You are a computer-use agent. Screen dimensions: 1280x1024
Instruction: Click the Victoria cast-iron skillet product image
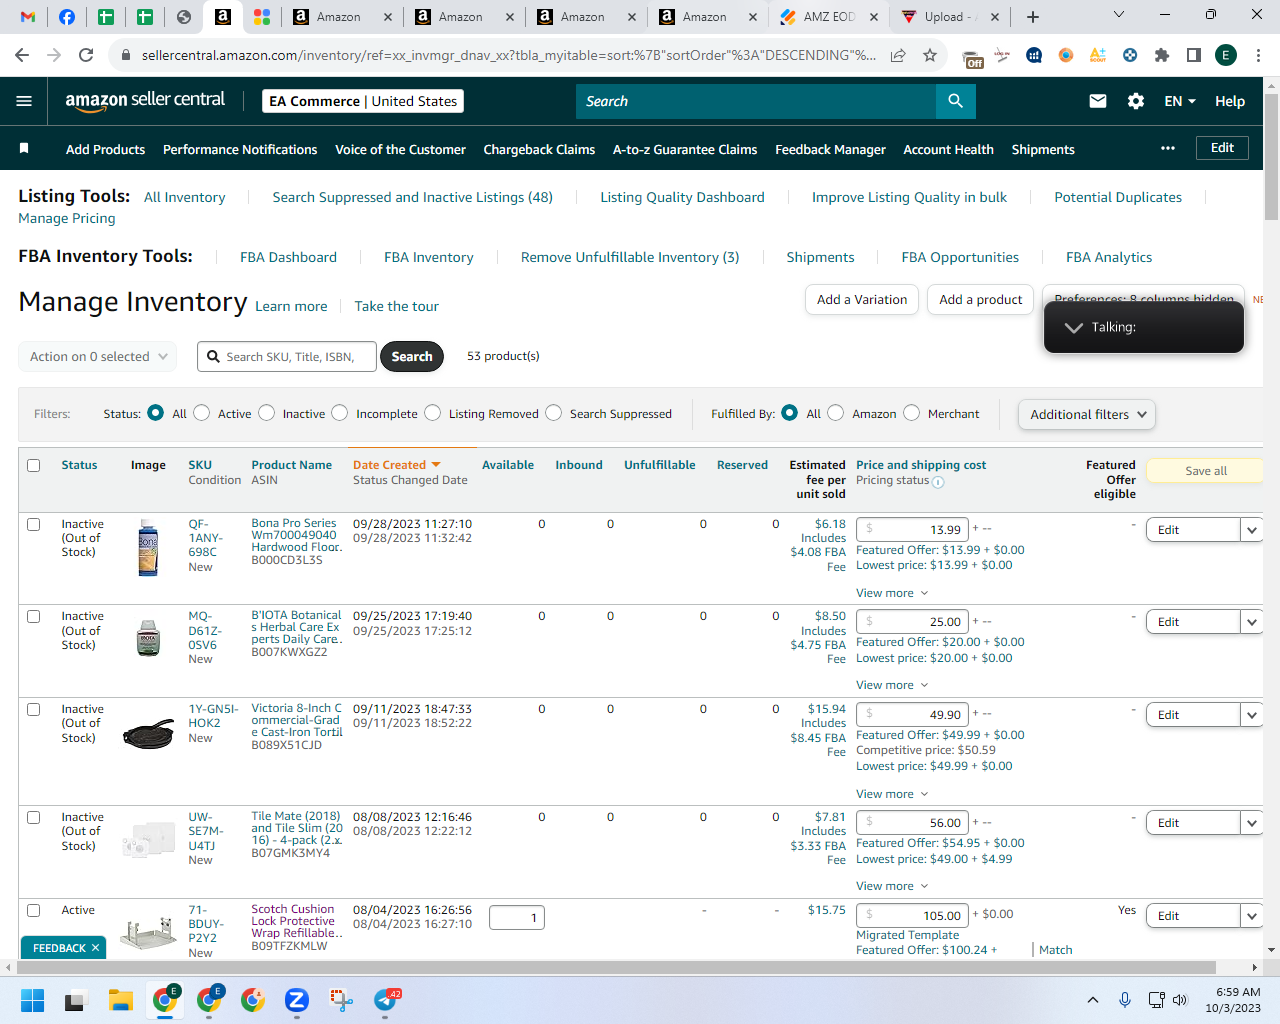point(148,736)
